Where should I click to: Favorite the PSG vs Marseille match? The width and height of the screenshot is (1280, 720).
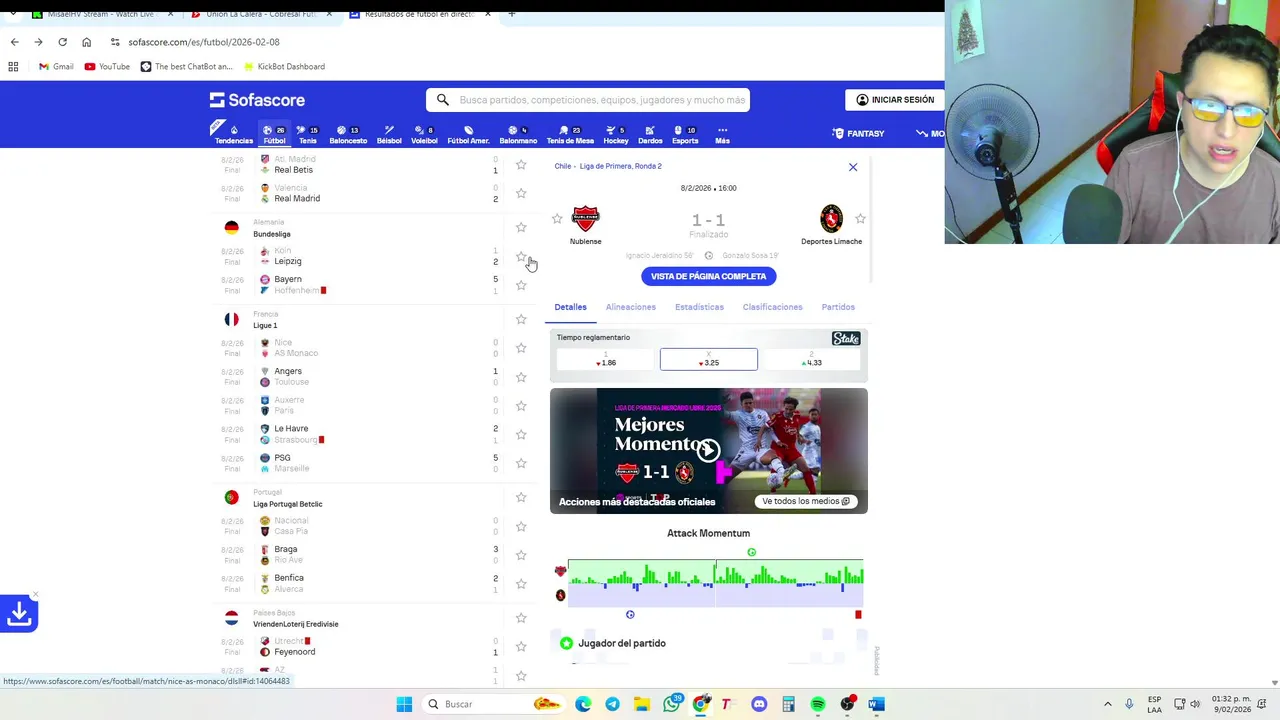pyautogui.click(x=521, y=463)
